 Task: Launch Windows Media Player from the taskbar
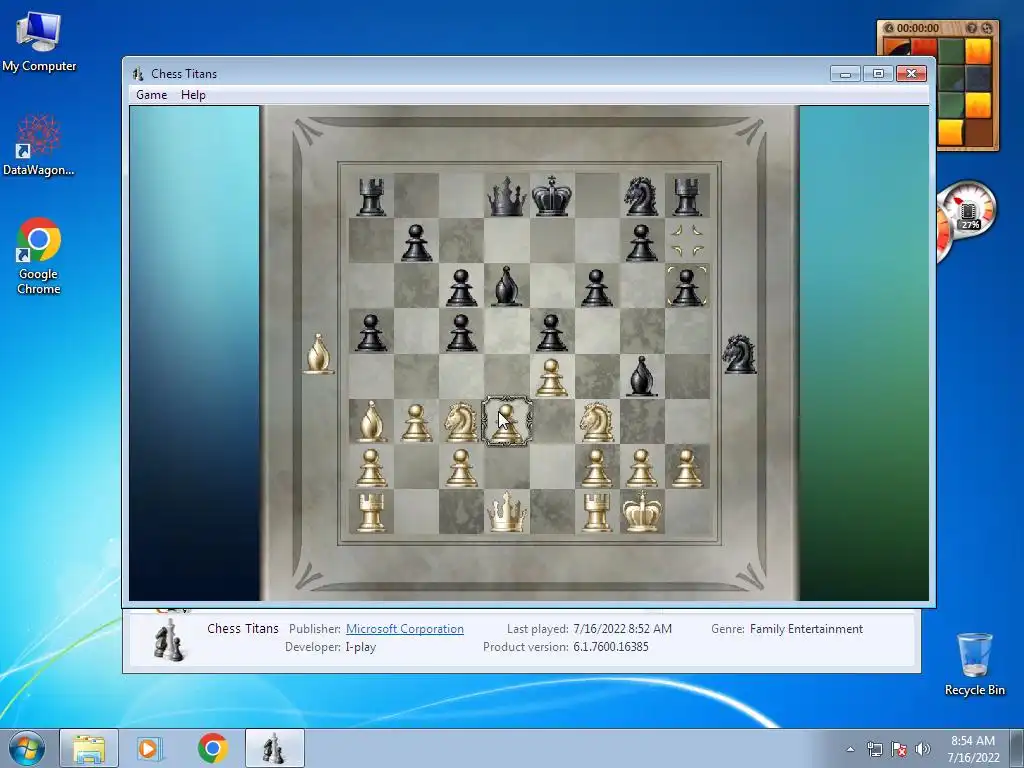[148, 748]
